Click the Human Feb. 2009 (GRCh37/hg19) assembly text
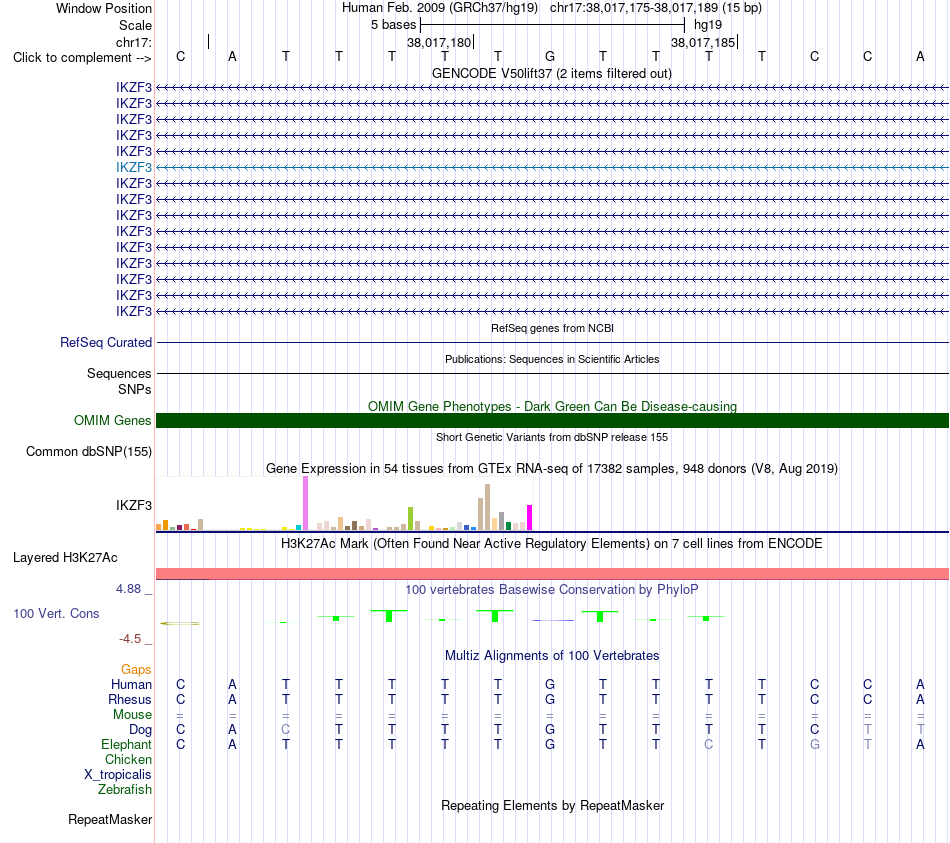This screenshot has height=843, width=950. tap(440, 8)
